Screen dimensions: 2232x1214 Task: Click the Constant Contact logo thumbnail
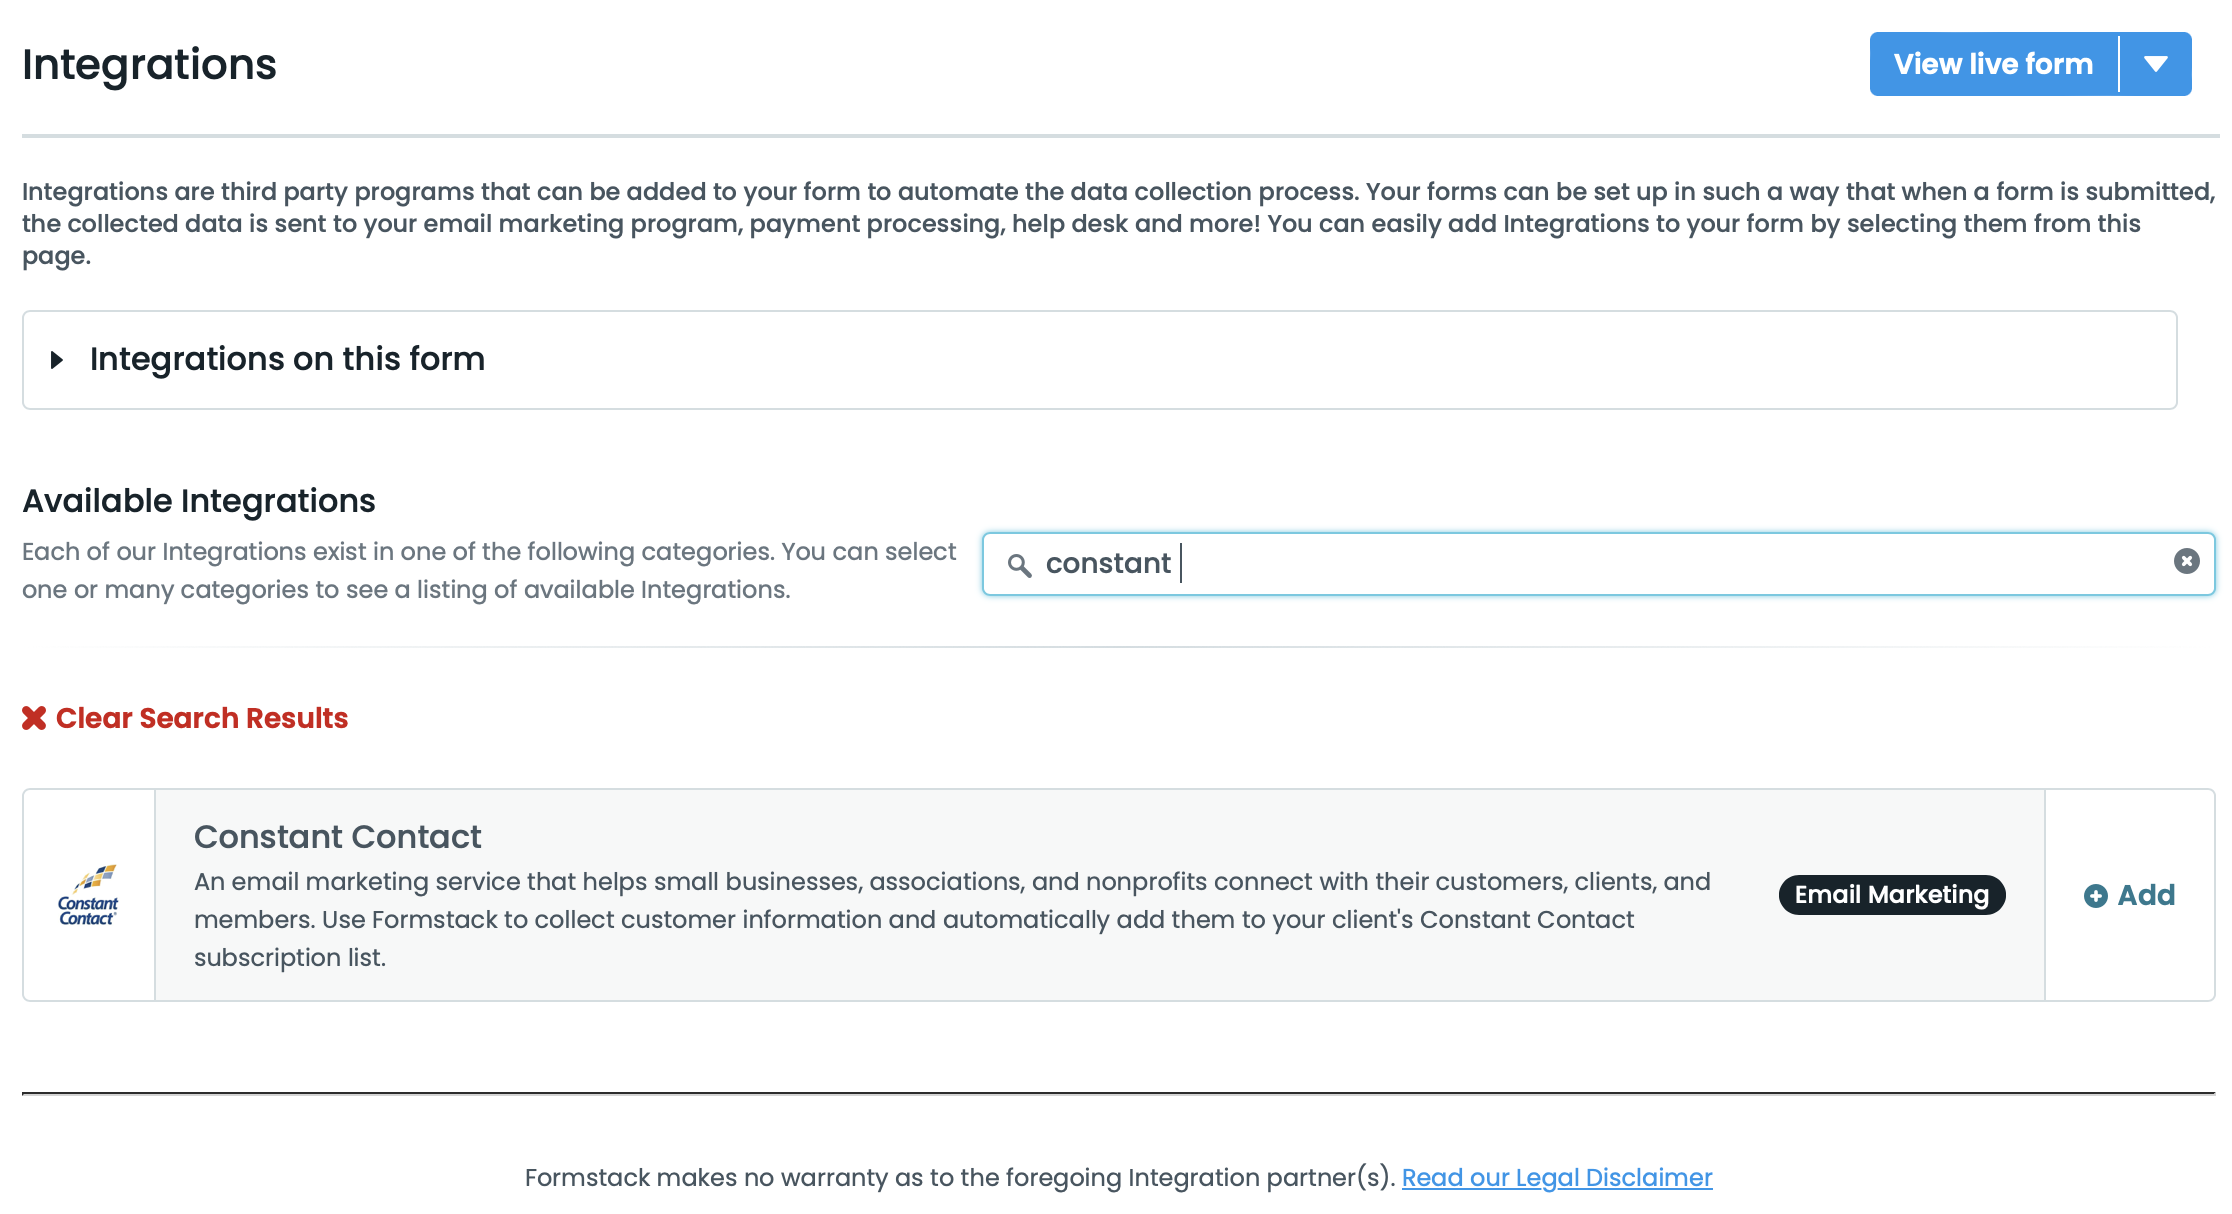[89, 895]
